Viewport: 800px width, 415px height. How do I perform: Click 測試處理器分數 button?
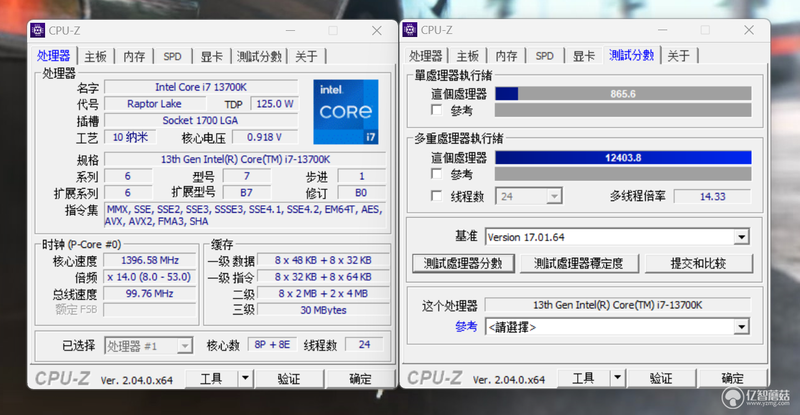click(x=463, y=263)
